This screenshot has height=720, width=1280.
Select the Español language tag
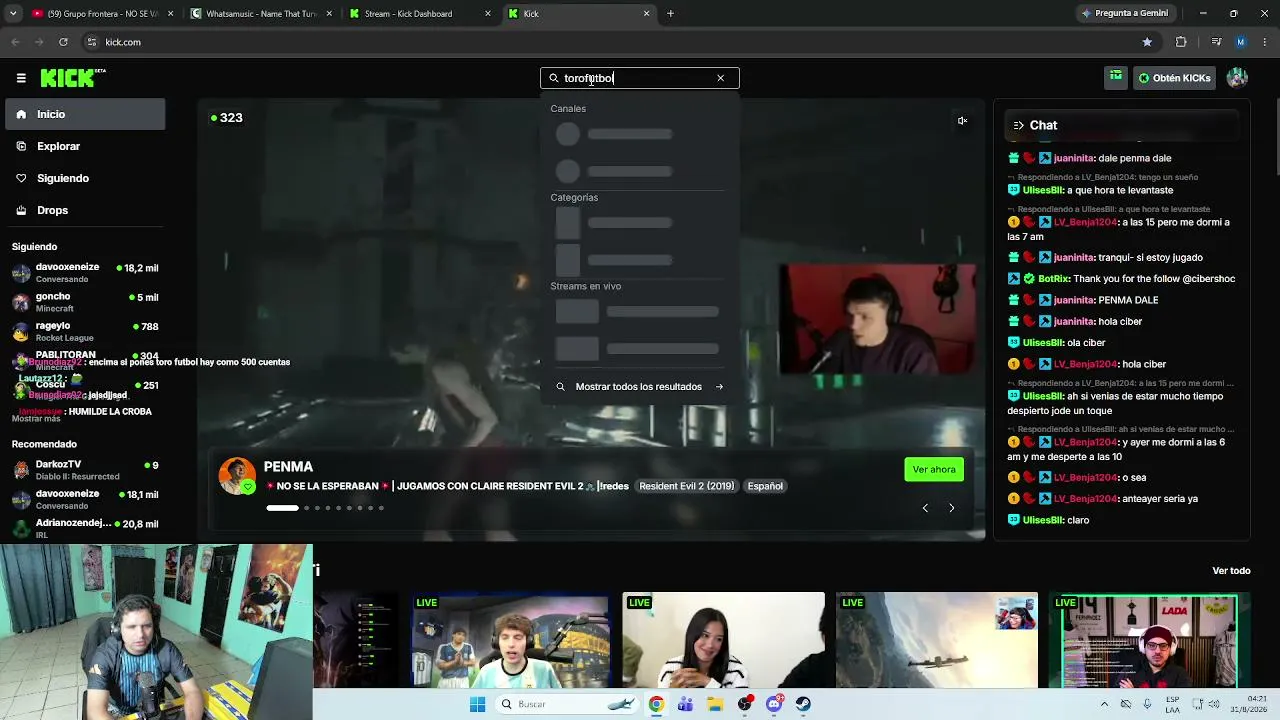click(765, 486)
